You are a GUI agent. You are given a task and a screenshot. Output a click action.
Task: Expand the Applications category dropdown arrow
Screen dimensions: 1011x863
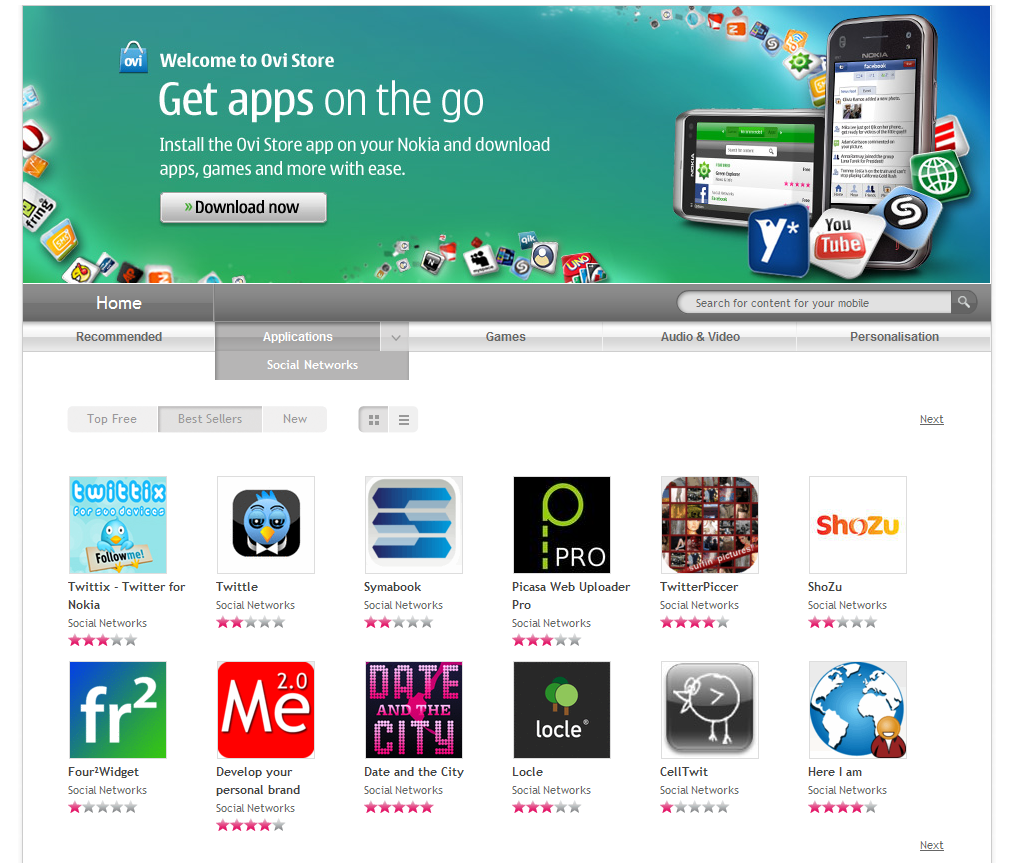[x=395, y=337]
